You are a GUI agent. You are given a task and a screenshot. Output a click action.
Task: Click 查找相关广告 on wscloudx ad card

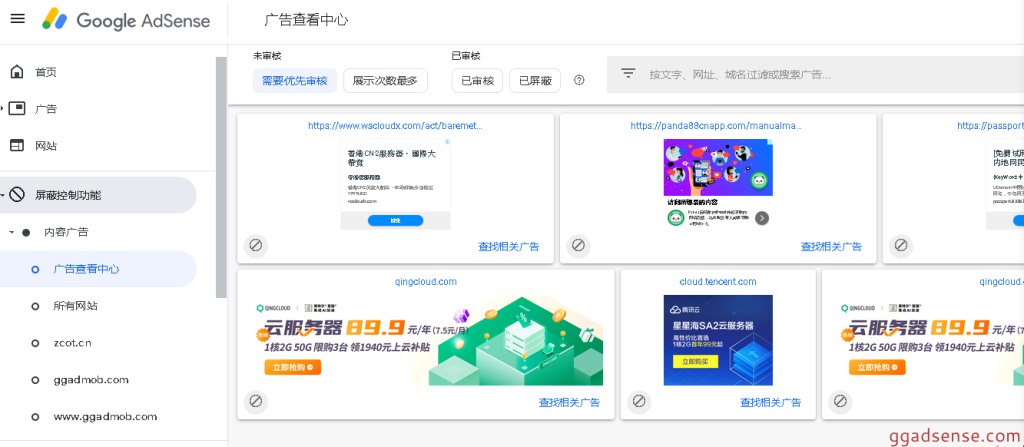pos(509,246)
